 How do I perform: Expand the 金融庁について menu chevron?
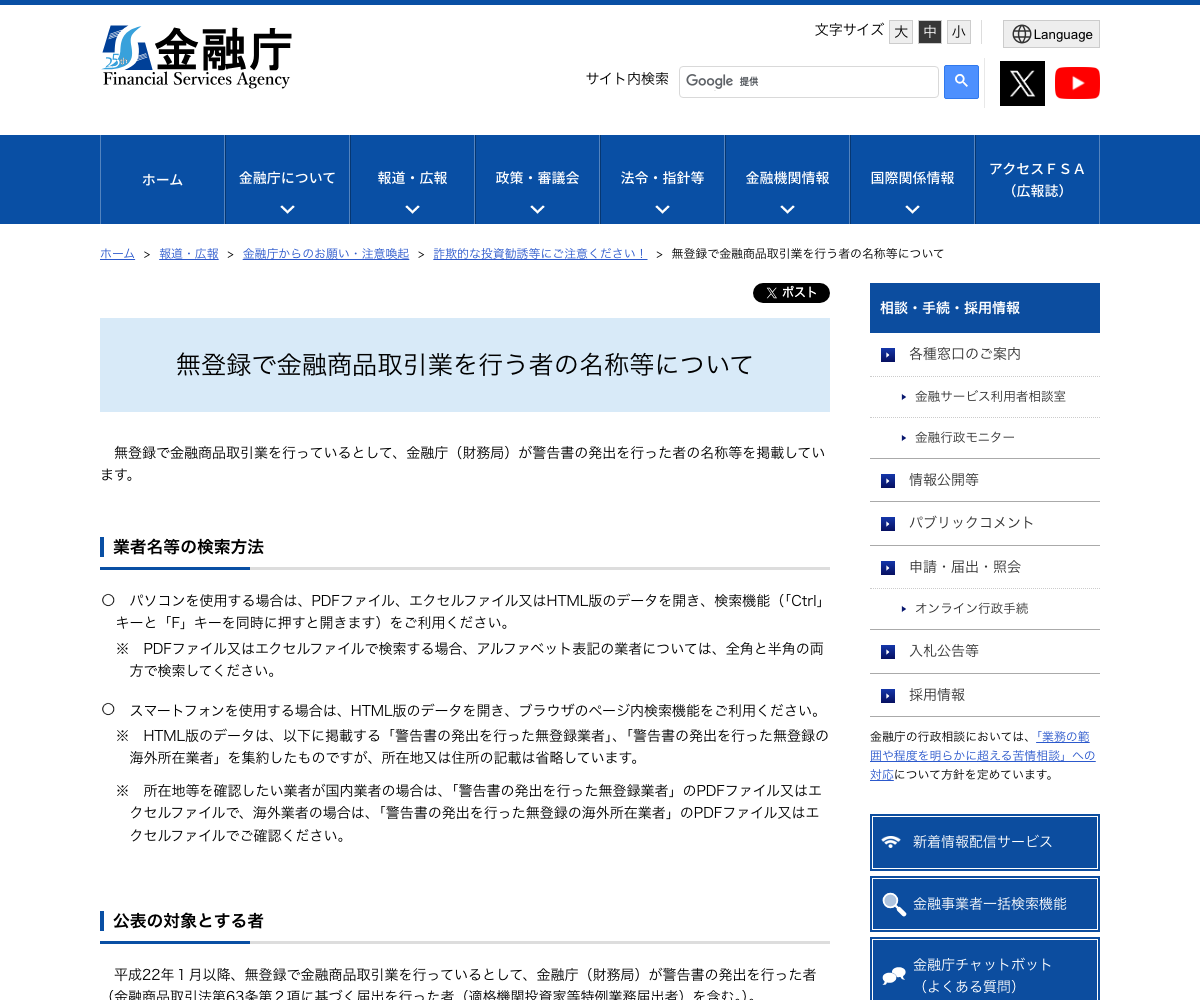pyautogui.click(x=287, y=210)
